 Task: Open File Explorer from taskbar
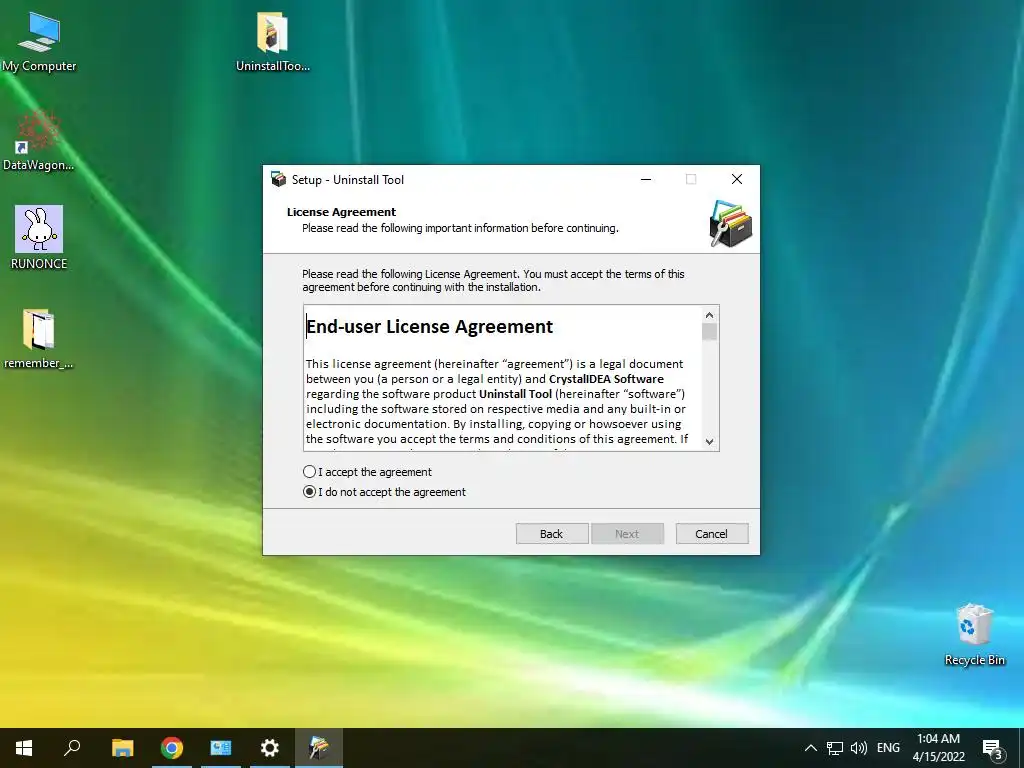pos(122,748)
